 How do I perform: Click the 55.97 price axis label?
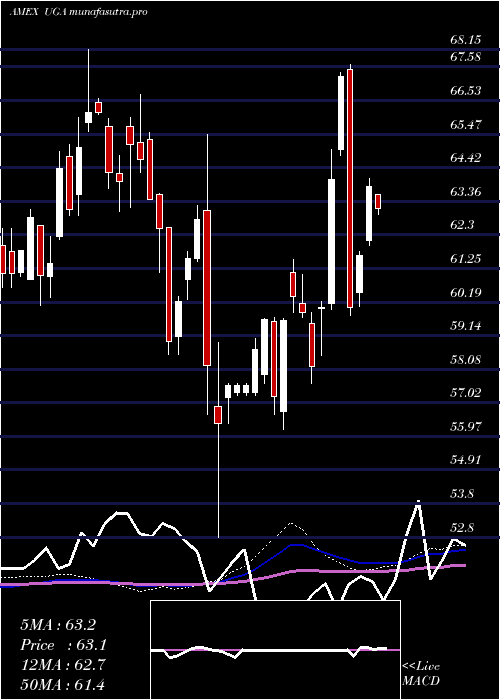[x=466, y=426]
